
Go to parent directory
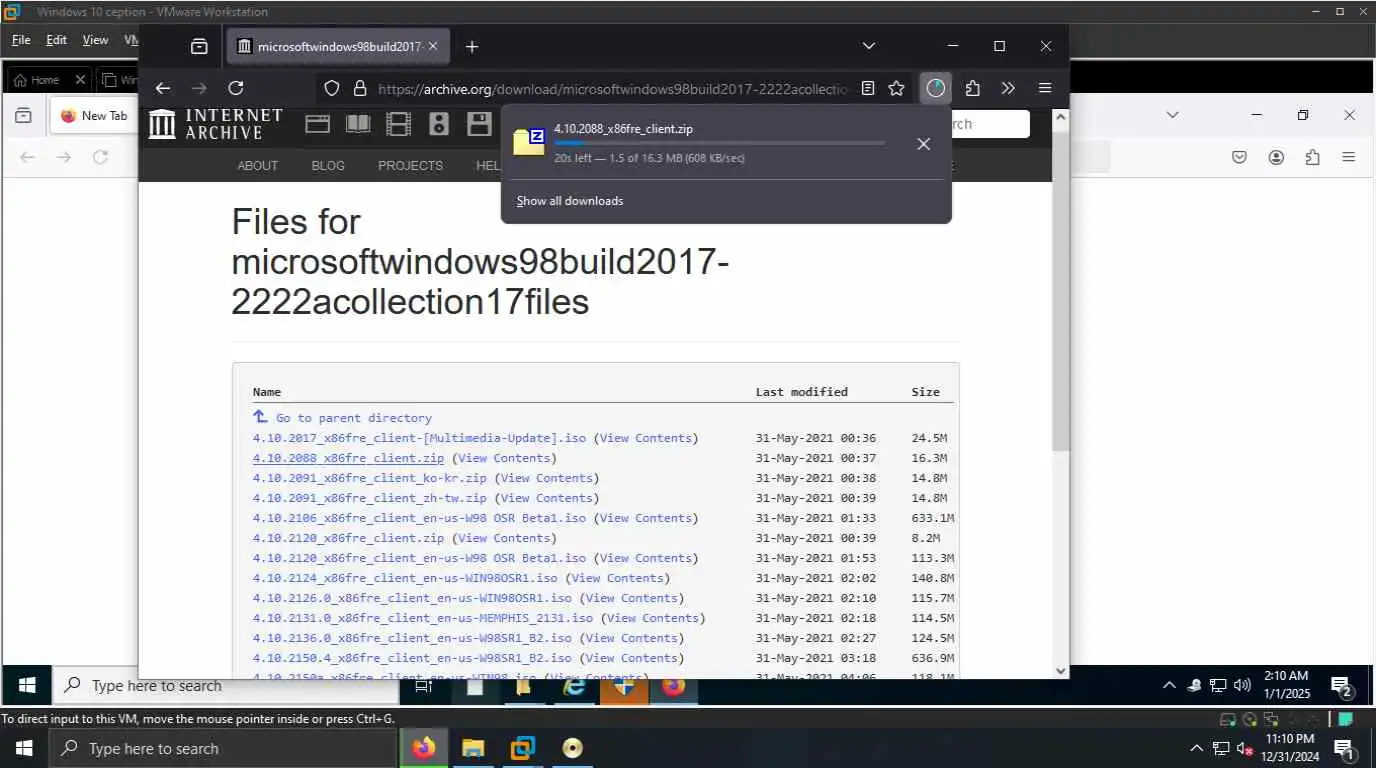point(353,418)
